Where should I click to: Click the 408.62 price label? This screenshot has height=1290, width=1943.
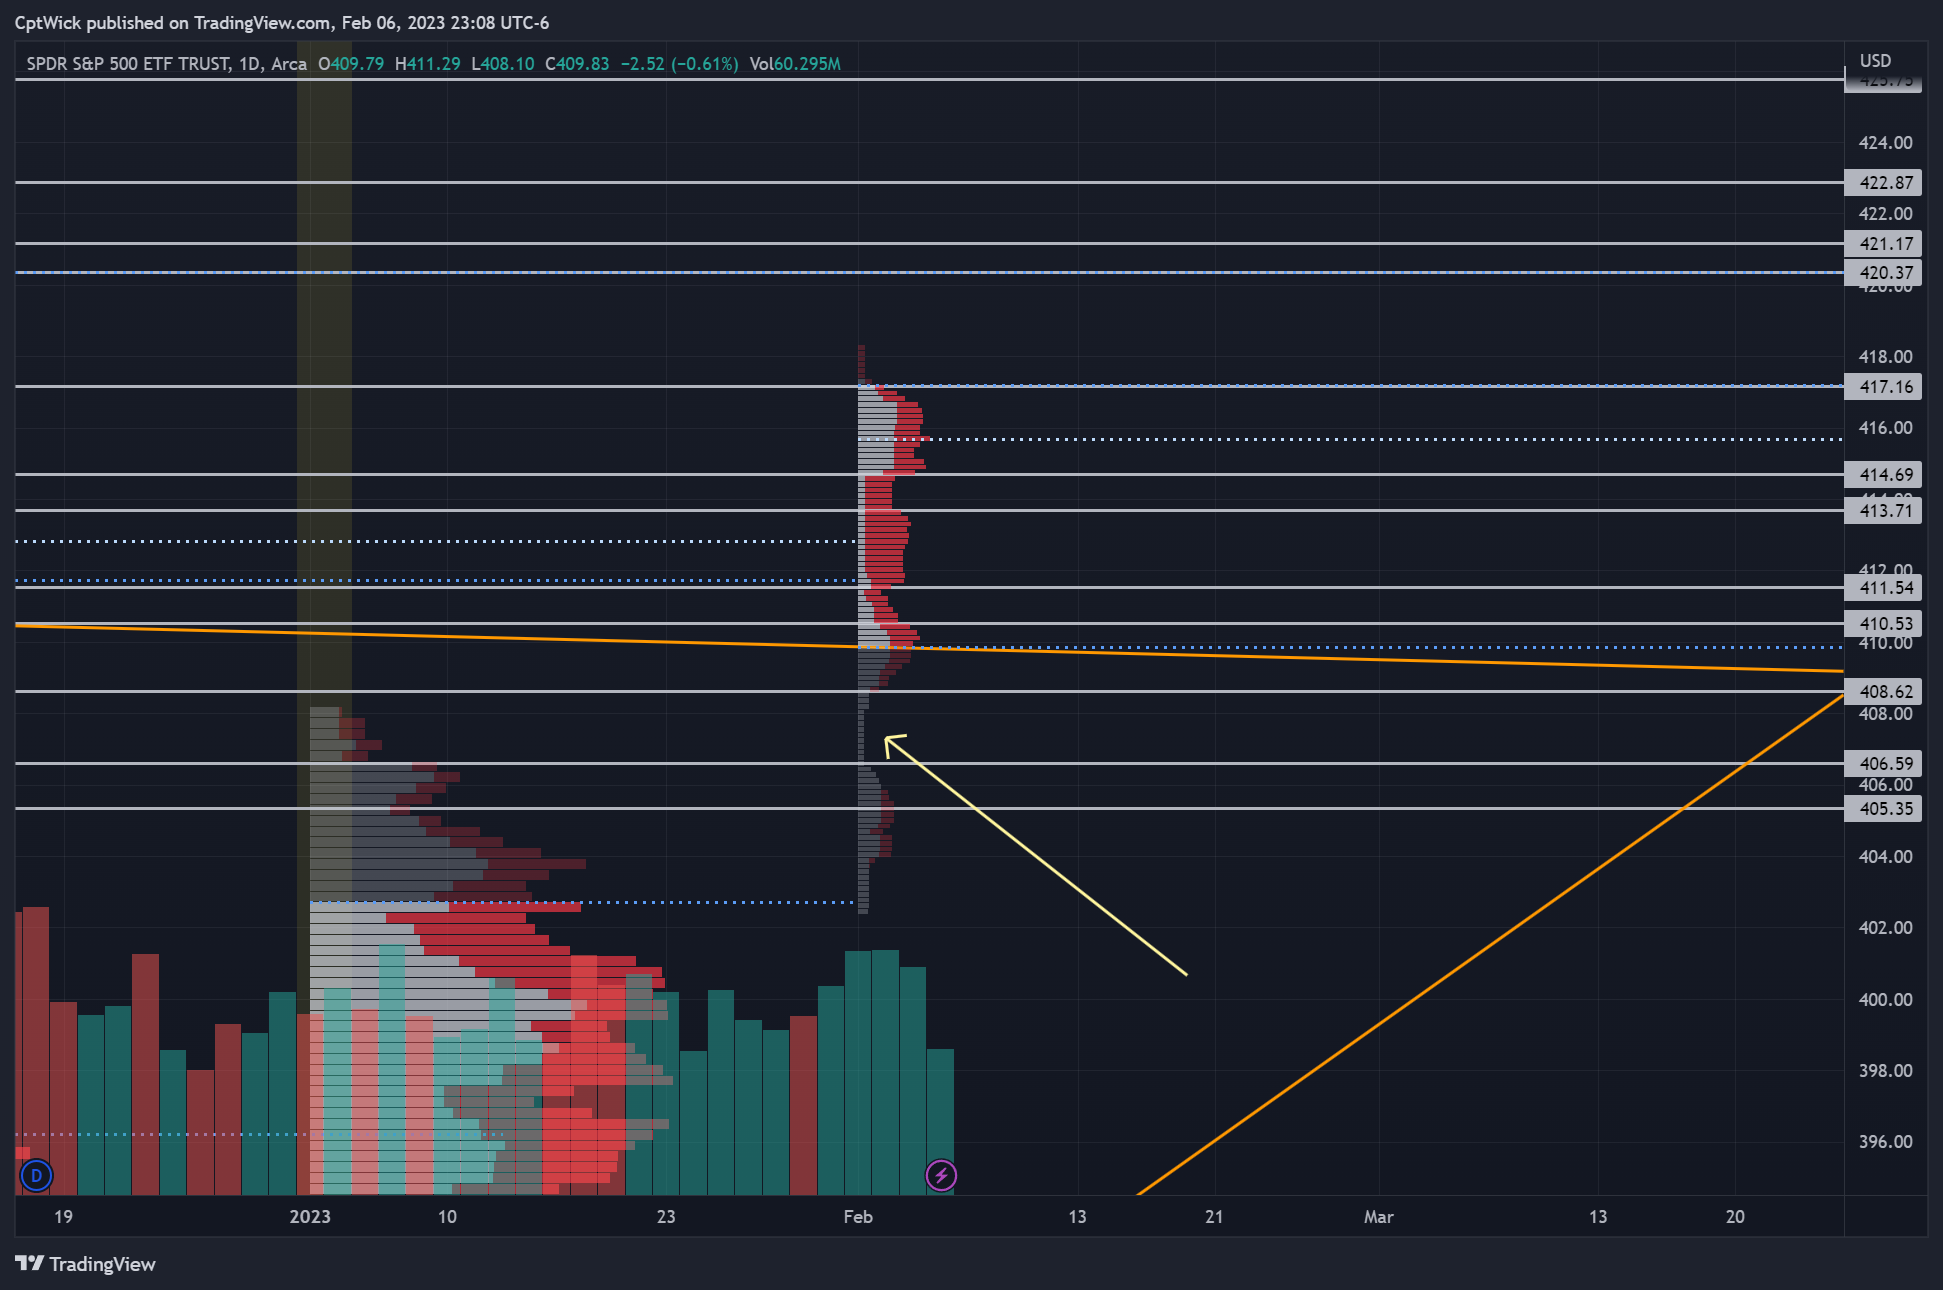coord(1884,691)
